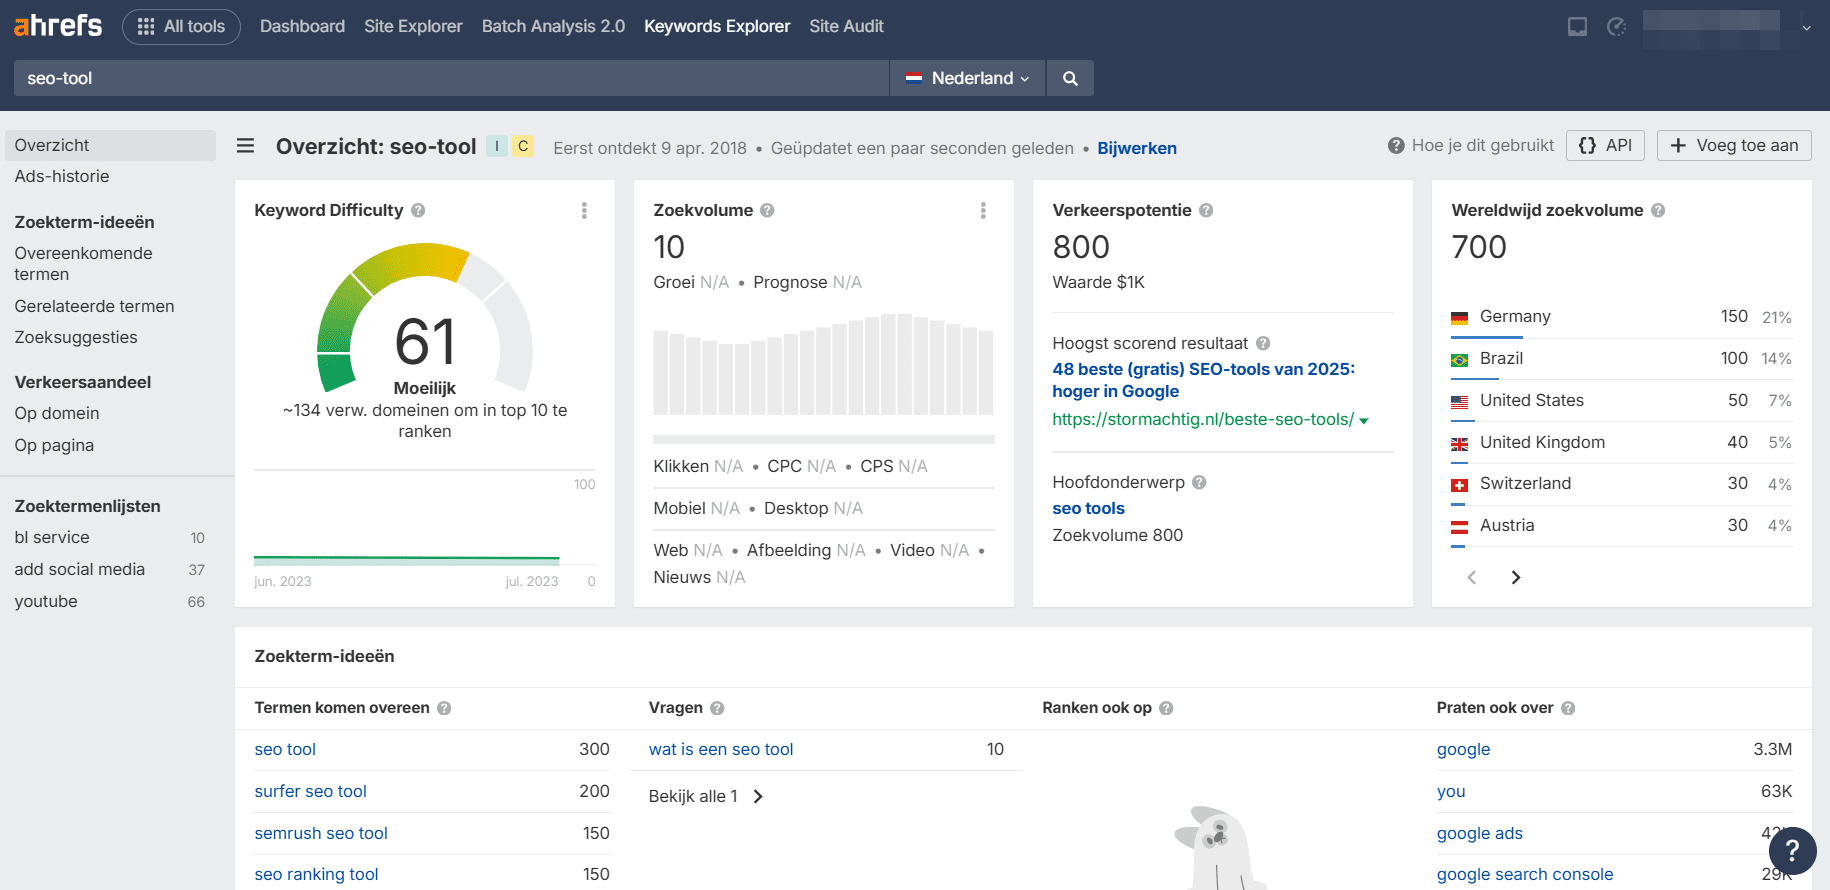Open Keyword Difficulty help tooltip icon
This screenshot has height=890, width=1830.
tap(418, 210)
